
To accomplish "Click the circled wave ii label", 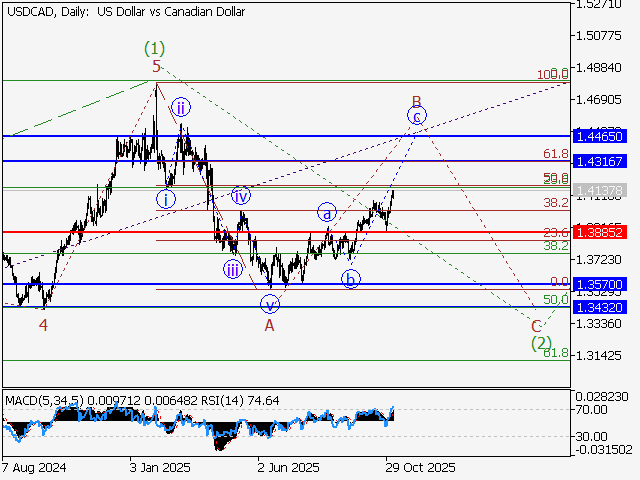I will tap(180, 107).
